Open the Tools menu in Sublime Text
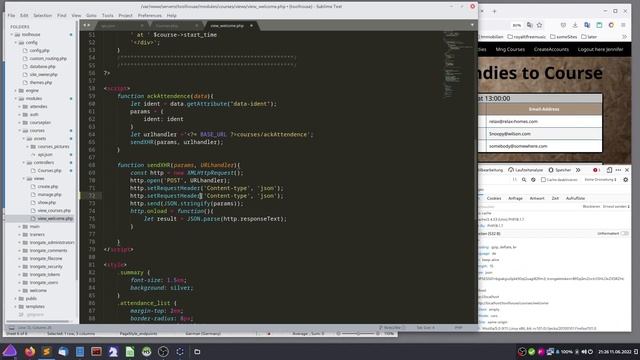Screen dimensions: 640x360 [108, 16]
